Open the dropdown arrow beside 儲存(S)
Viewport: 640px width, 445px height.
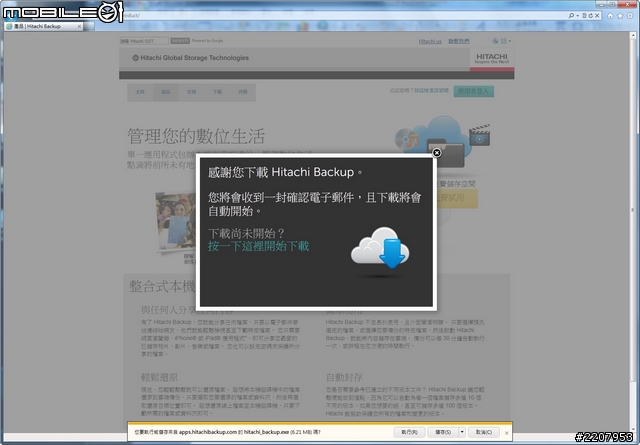[x=462, y=432]
